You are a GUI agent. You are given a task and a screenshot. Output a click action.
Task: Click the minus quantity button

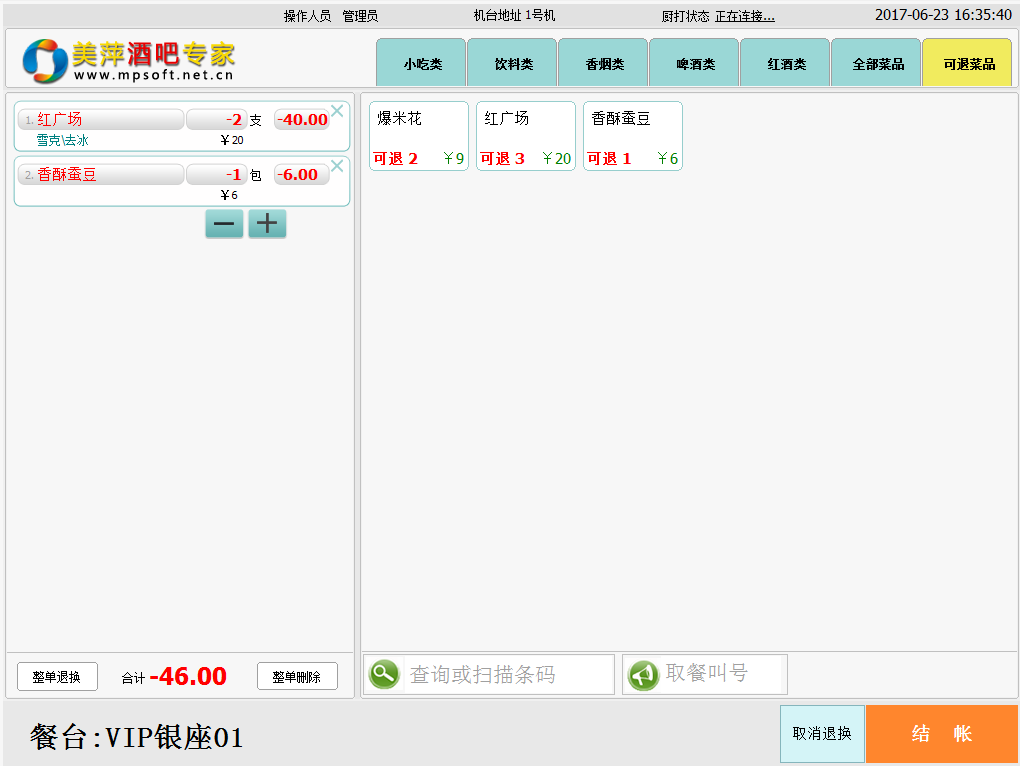point(224,224)
